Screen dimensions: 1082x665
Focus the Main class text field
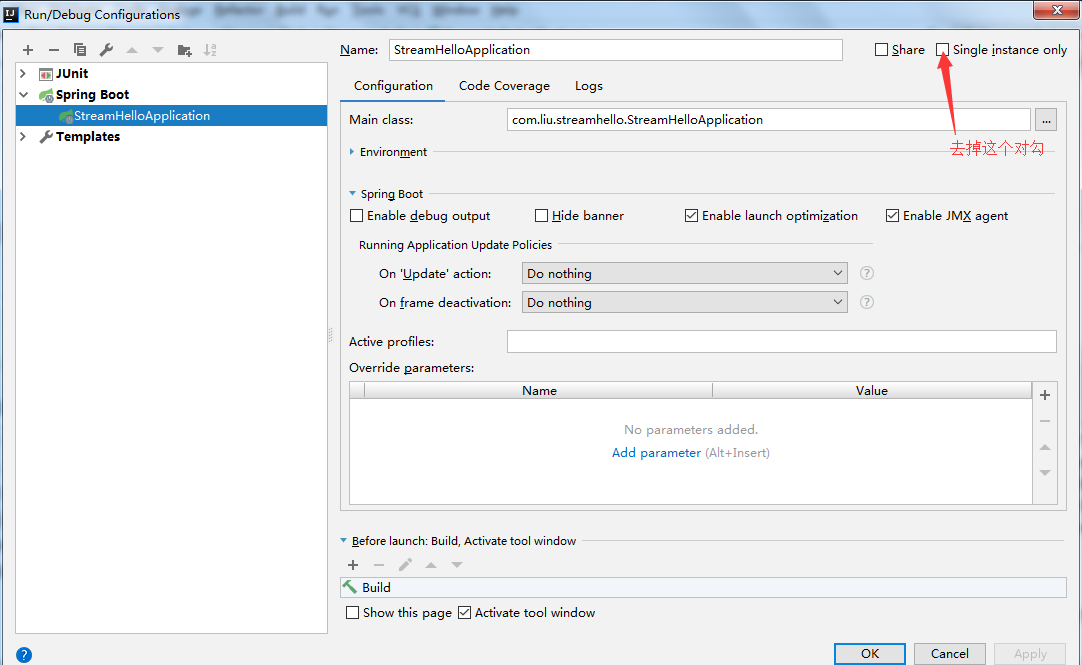point(769,120)
